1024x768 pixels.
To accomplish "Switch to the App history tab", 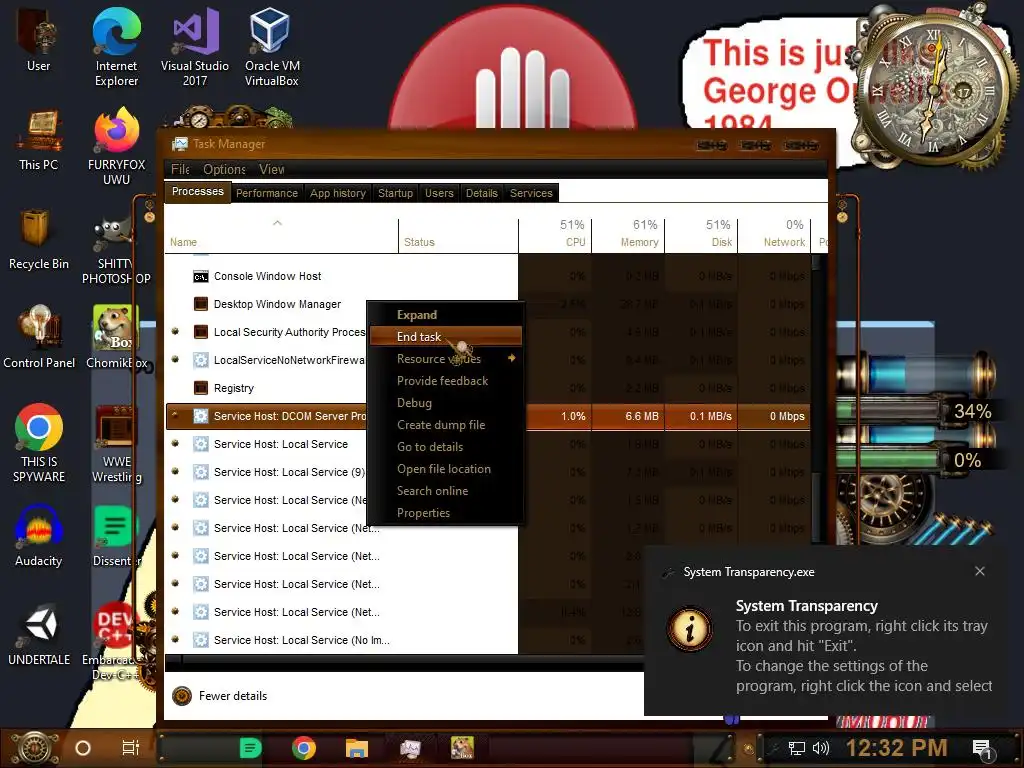I will [338, 193].
